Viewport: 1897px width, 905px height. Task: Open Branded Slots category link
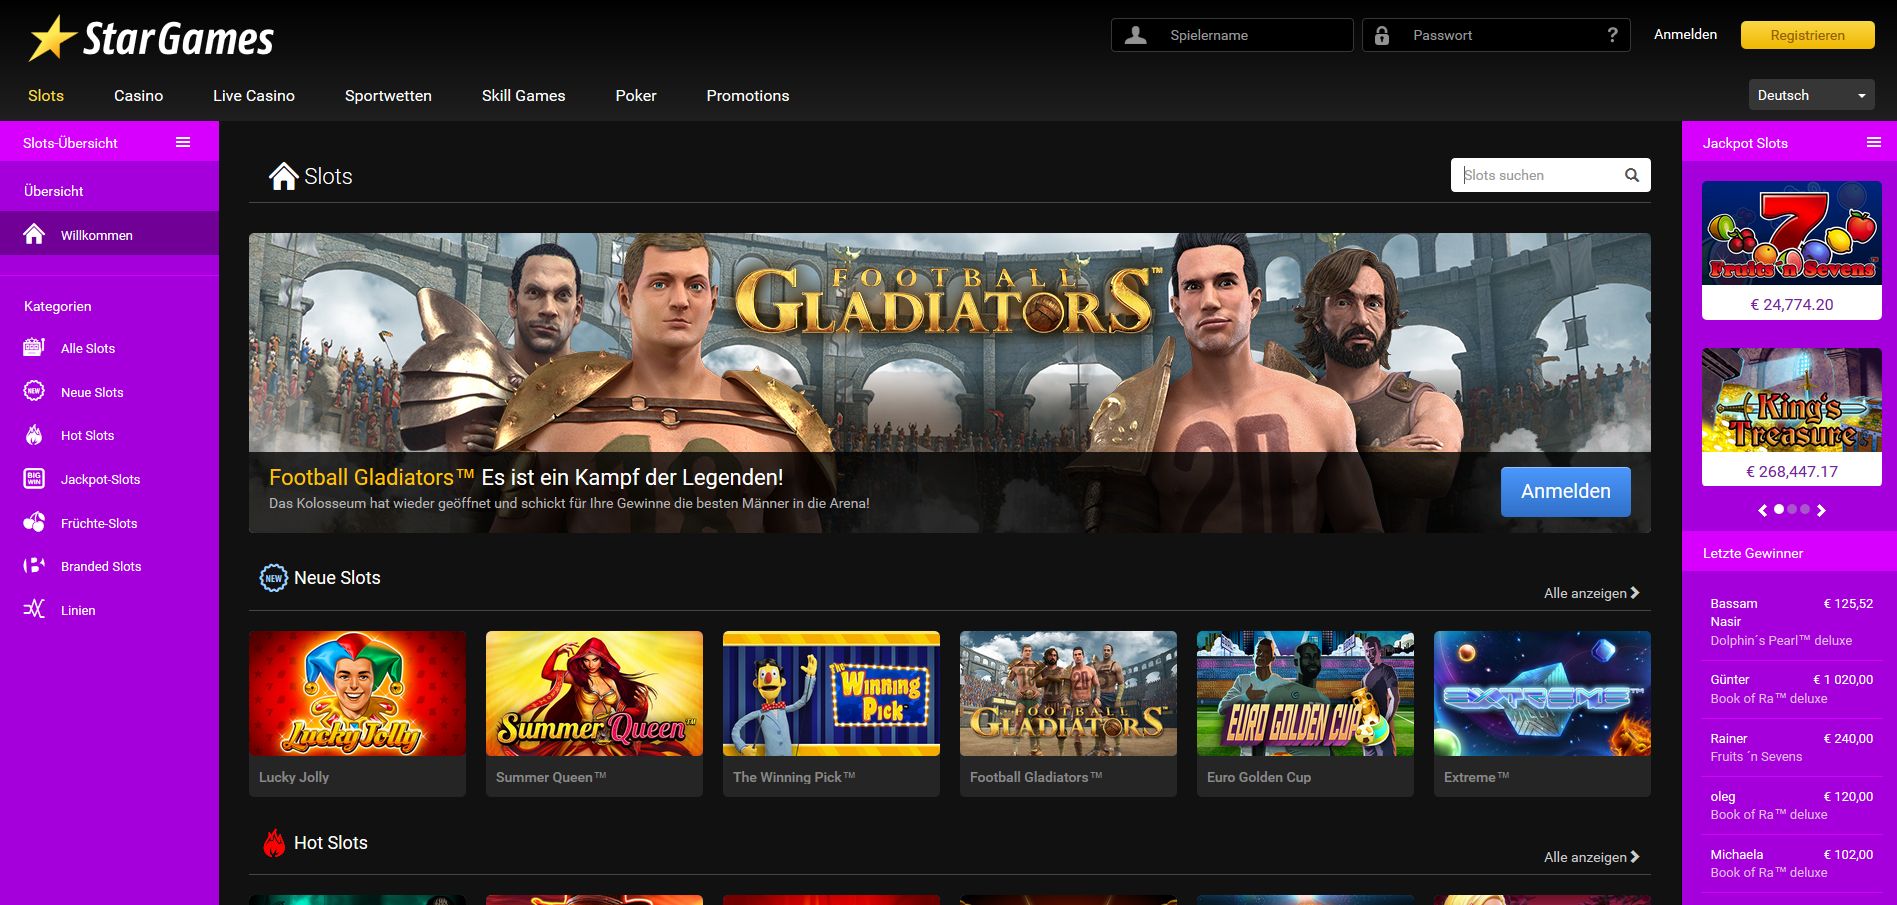101,566
